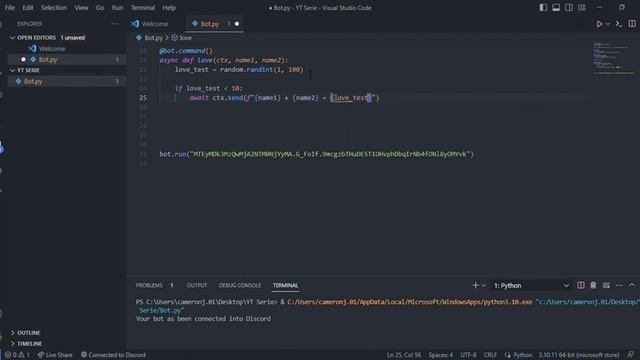This screenshot has height=360, width=640.
Task: Click Connected to Discord status item
Action: point(113,355)
